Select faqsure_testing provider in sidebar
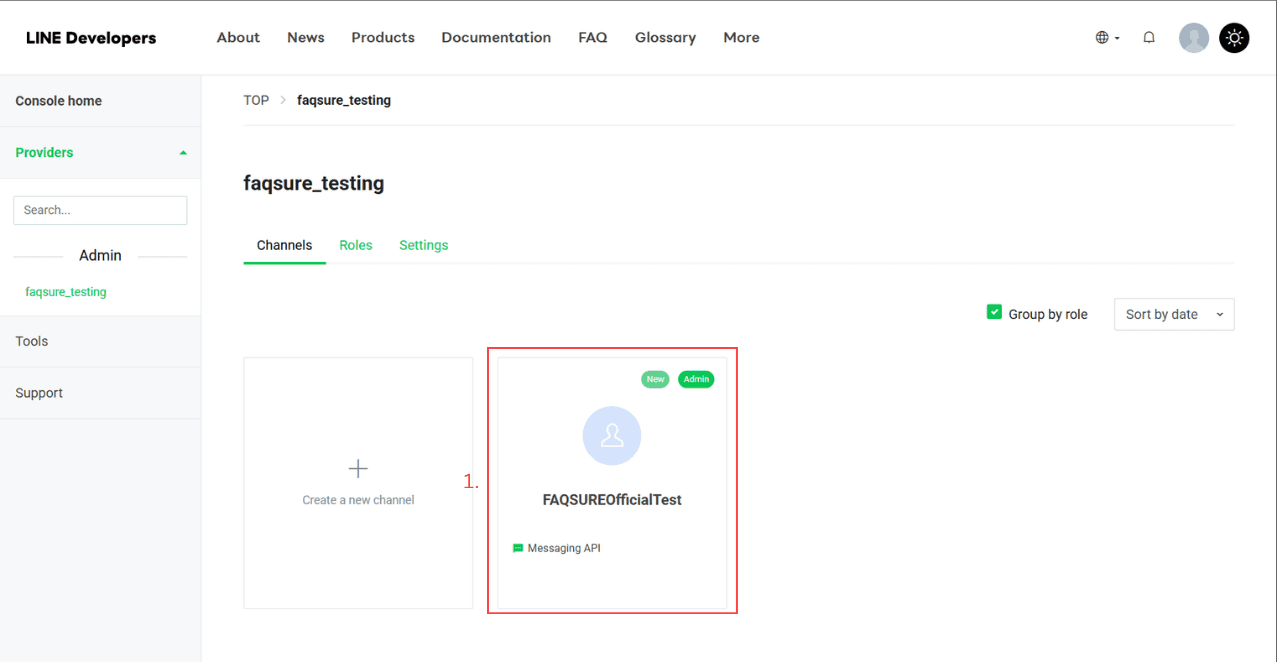Screen dimensions: 1277x663 coord(66,292)
